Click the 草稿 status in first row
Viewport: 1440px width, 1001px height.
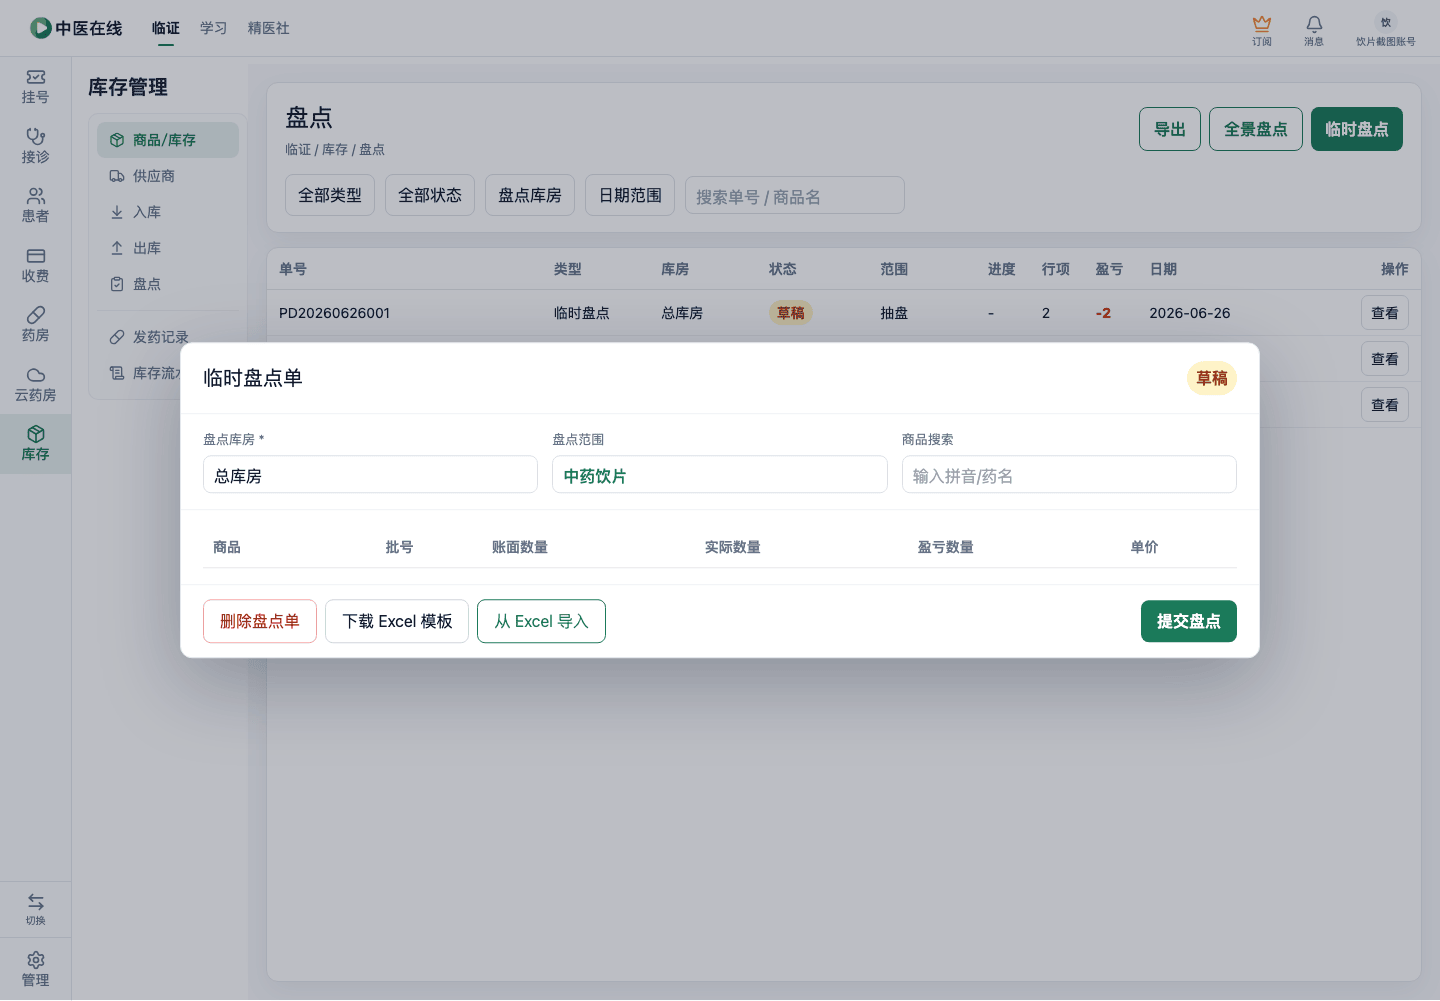tap(791, 313)
